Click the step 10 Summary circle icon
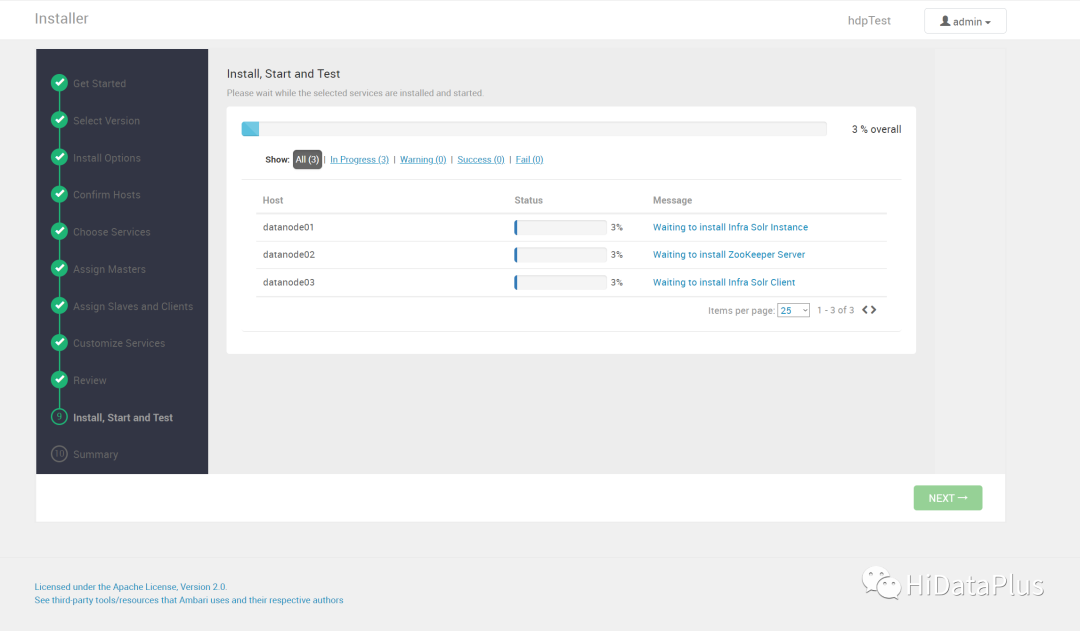The image size is (1080, 631). coord(59,454)
